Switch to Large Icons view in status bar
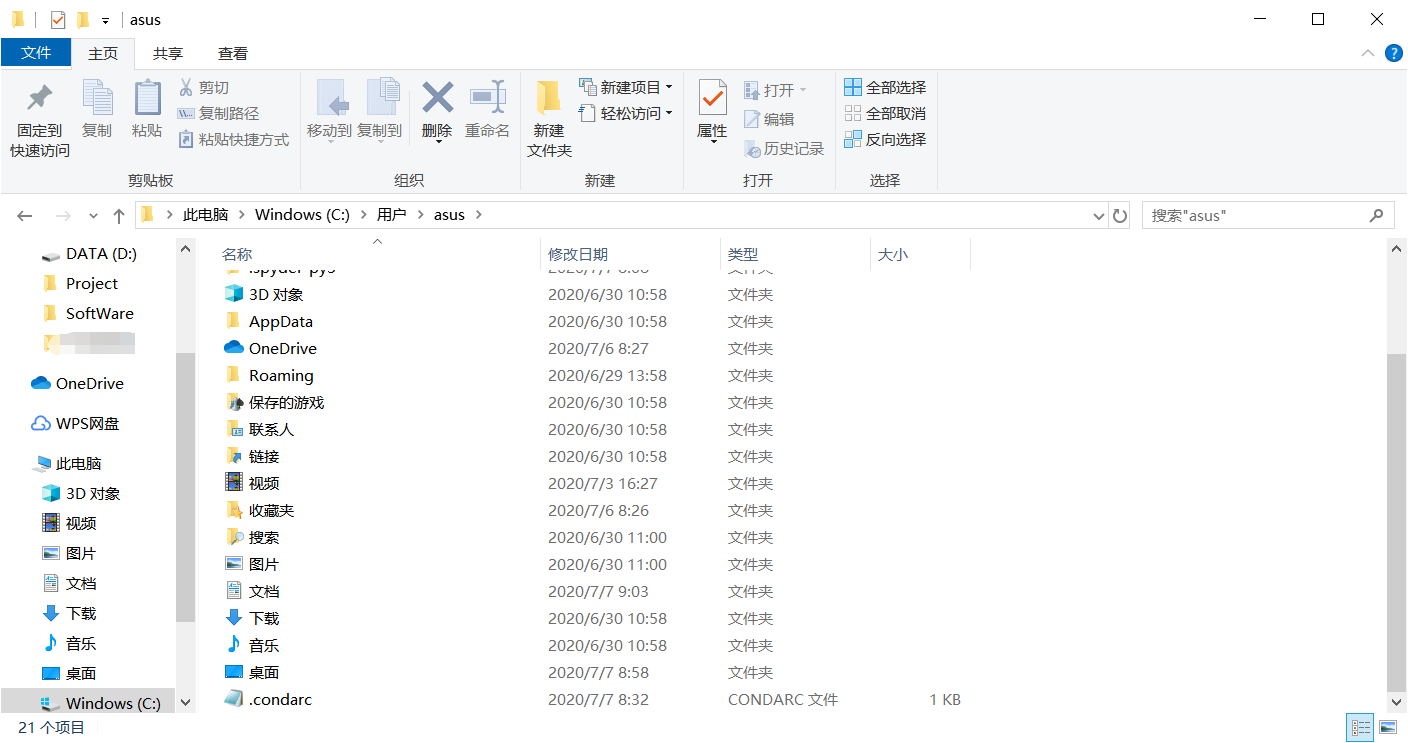The height and width of the screenshot is (743, 1408). [x=1388, y=727]
